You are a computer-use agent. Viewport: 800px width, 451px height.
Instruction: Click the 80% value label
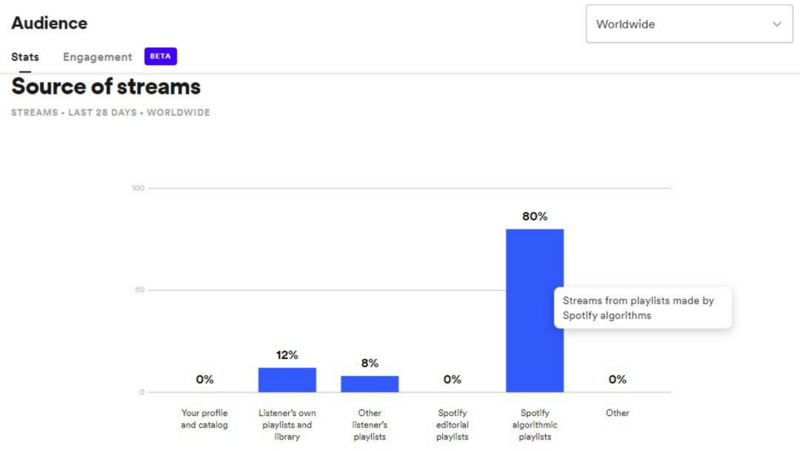pos(535,216)
